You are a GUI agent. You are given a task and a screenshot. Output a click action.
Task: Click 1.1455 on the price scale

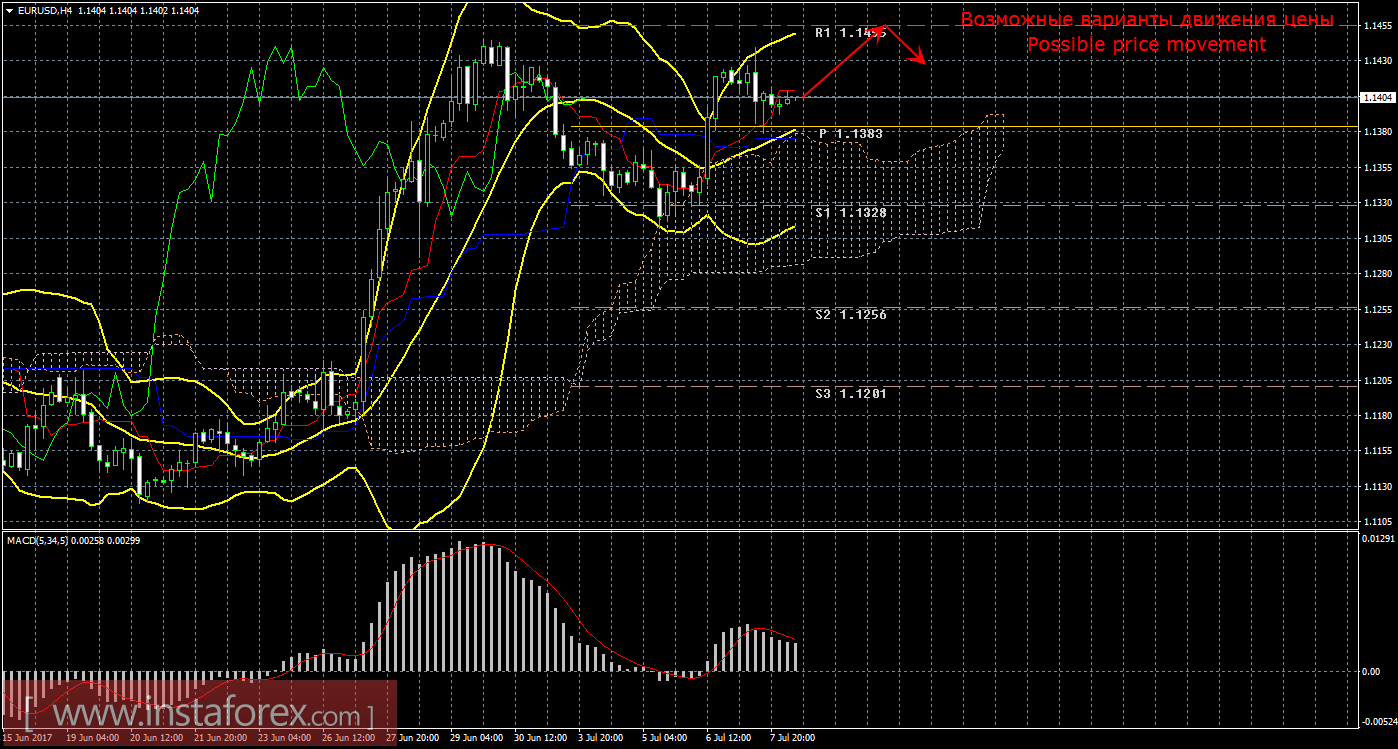coord(1379,26)
